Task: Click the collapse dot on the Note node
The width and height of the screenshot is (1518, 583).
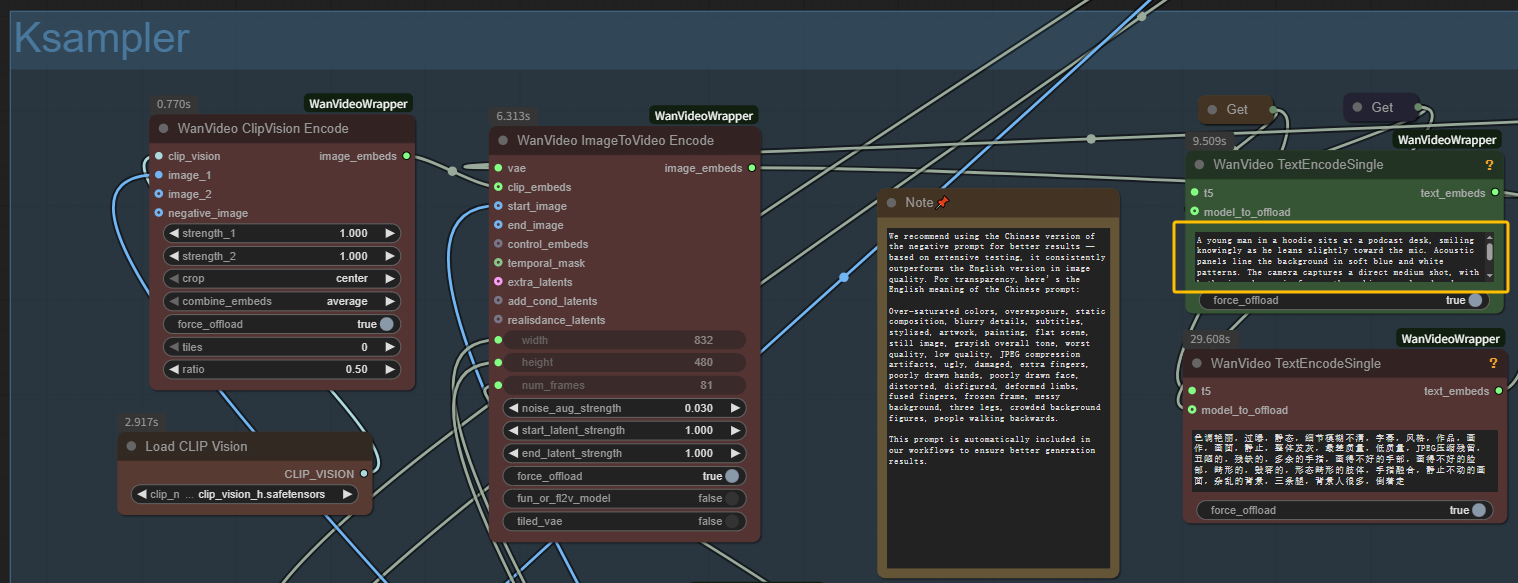Action: [891, 202]
